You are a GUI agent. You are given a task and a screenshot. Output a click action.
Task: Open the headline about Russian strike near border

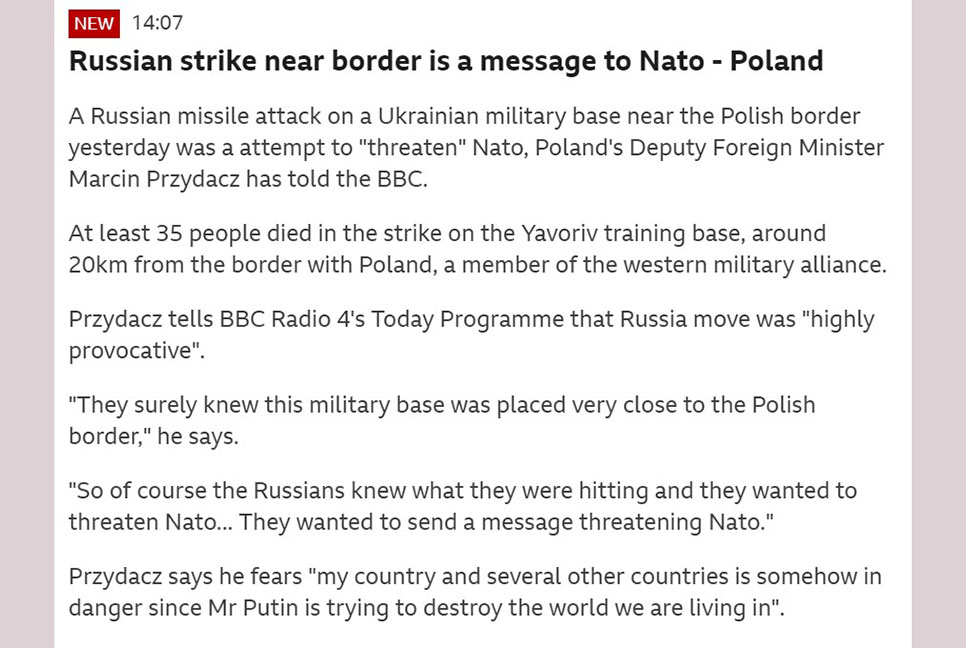[x=446, y=61]
